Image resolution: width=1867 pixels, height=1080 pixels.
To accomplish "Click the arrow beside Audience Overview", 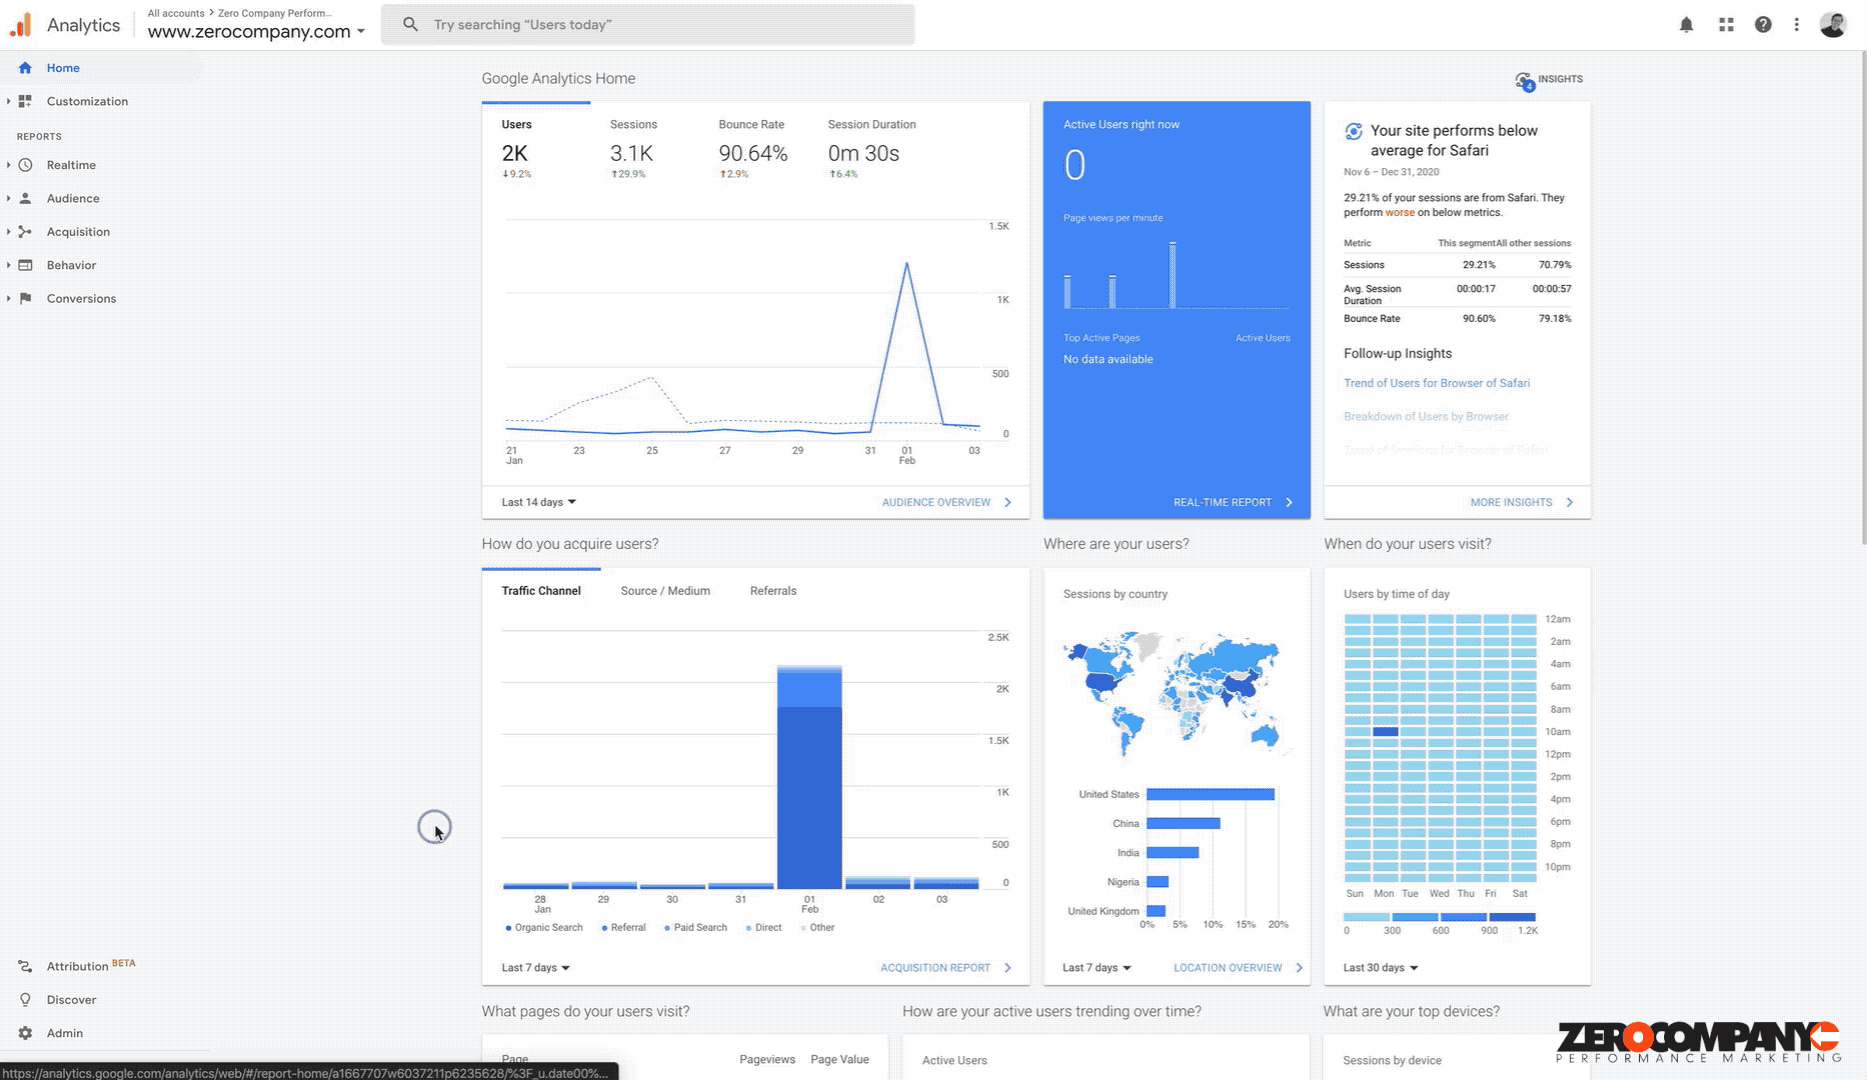I will click(x=1008, y=502).
